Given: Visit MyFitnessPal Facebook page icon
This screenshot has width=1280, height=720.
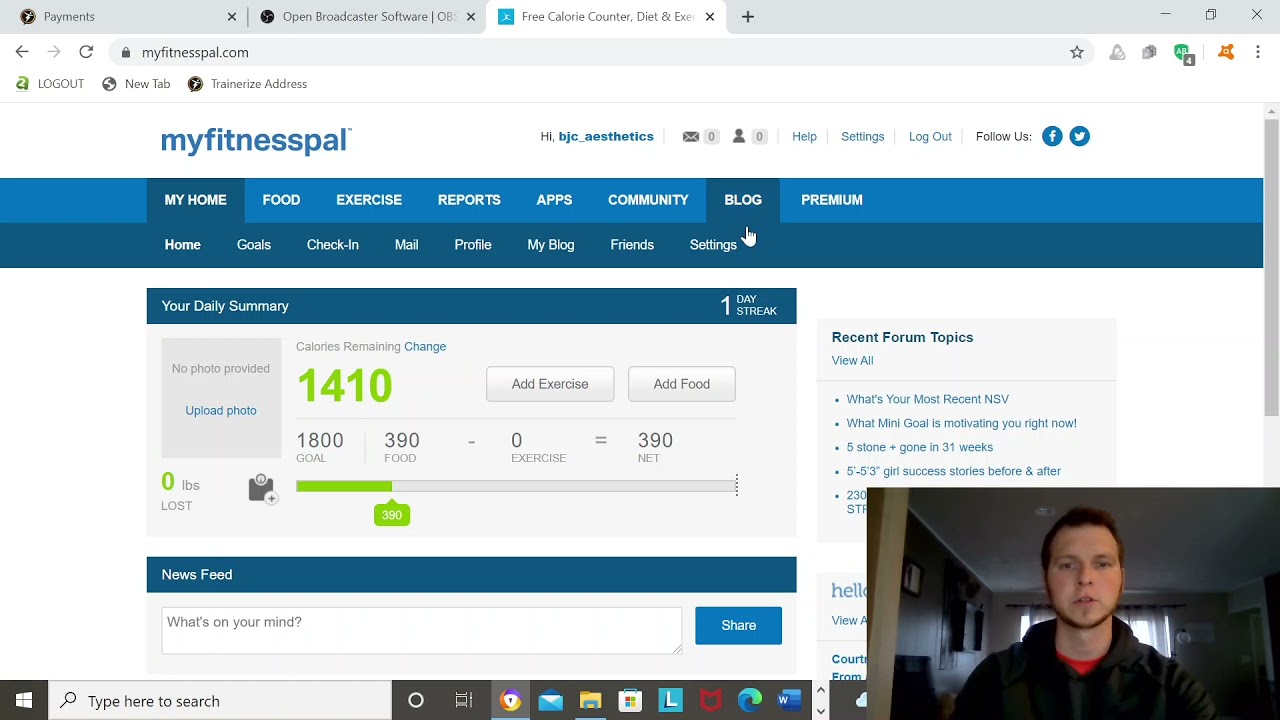Looking at the screenshot, I should [1052, 136].
